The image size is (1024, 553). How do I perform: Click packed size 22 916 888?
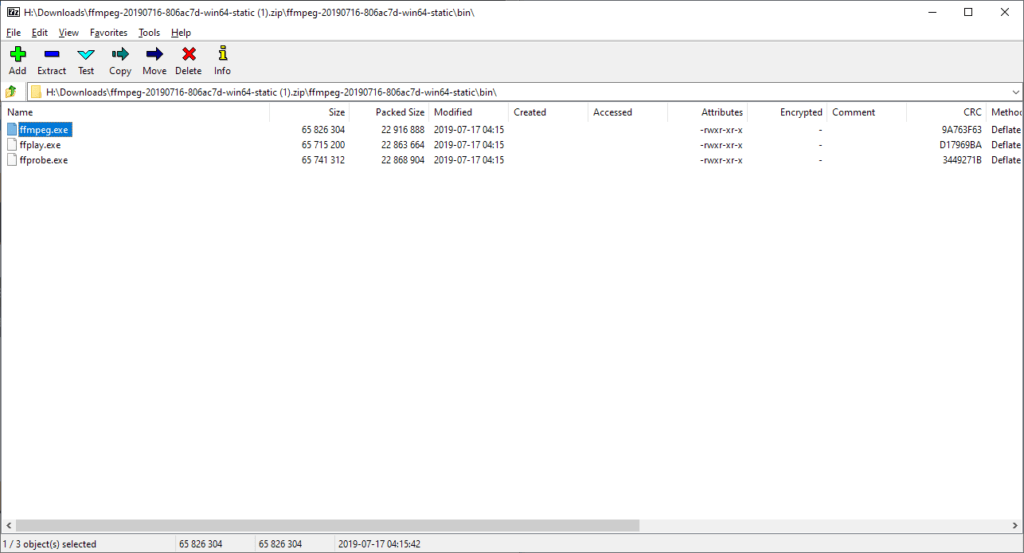(x=402, y=130)
